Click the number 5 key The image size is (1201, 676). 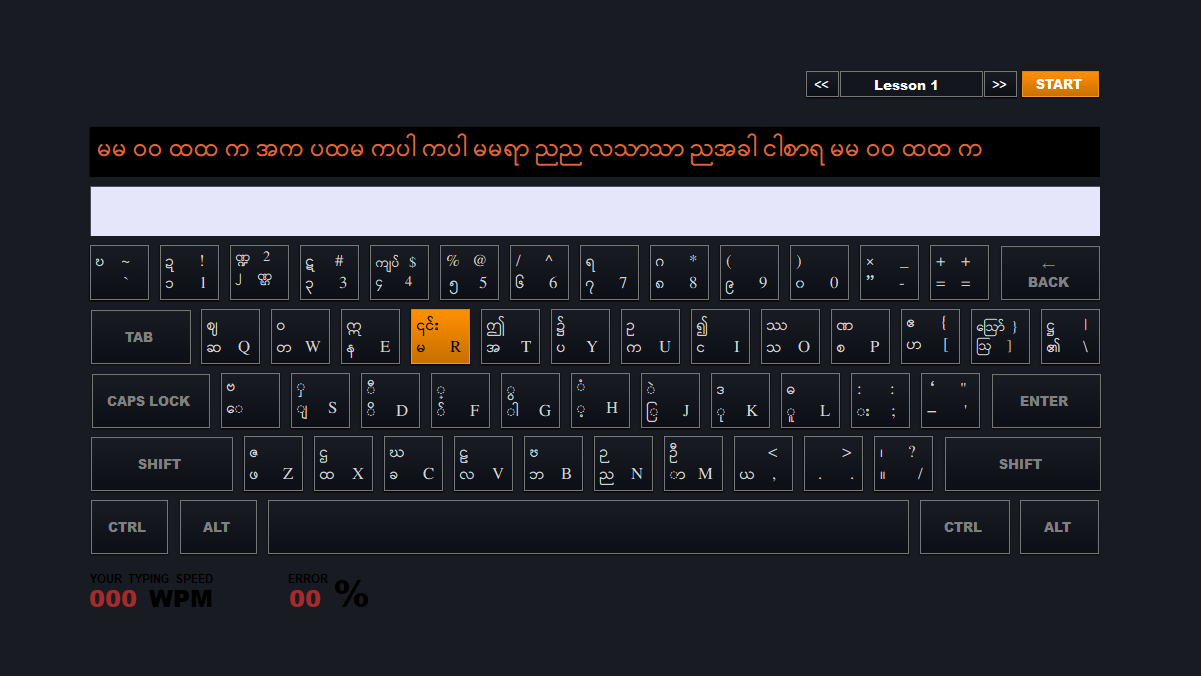click(469, 272)
